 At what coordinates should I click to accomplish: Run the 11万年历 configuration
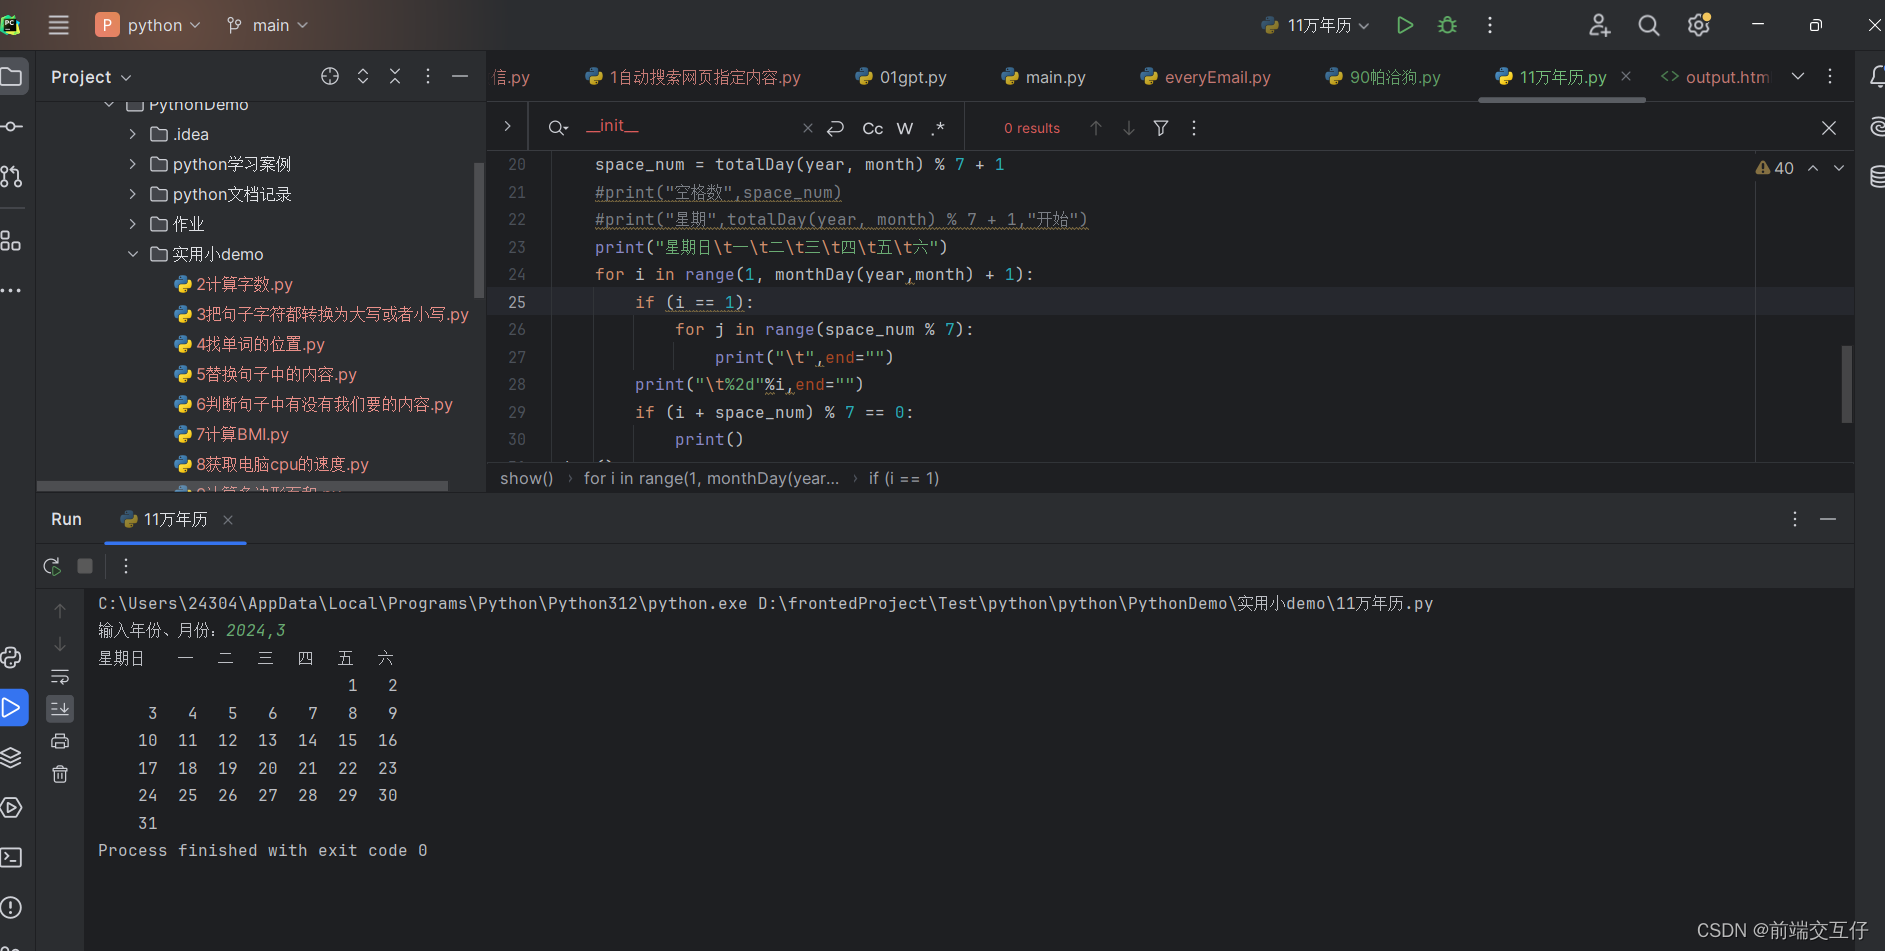click(x=1405, y=25)
